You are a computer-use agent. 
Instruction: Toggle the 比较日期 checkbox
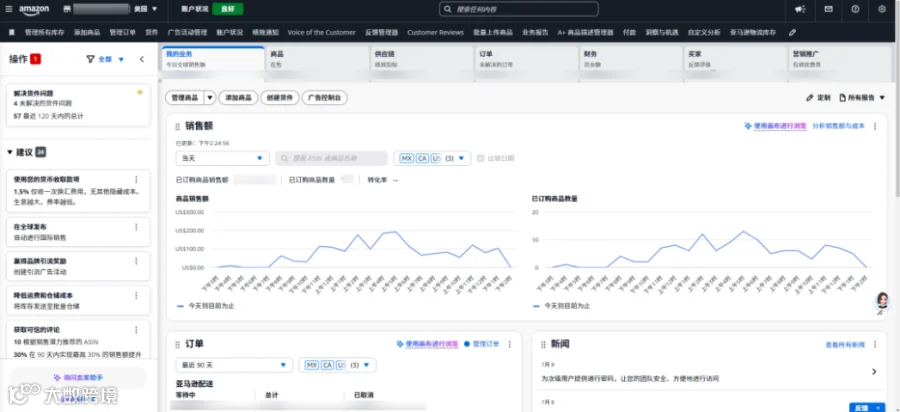coord(480,158)
